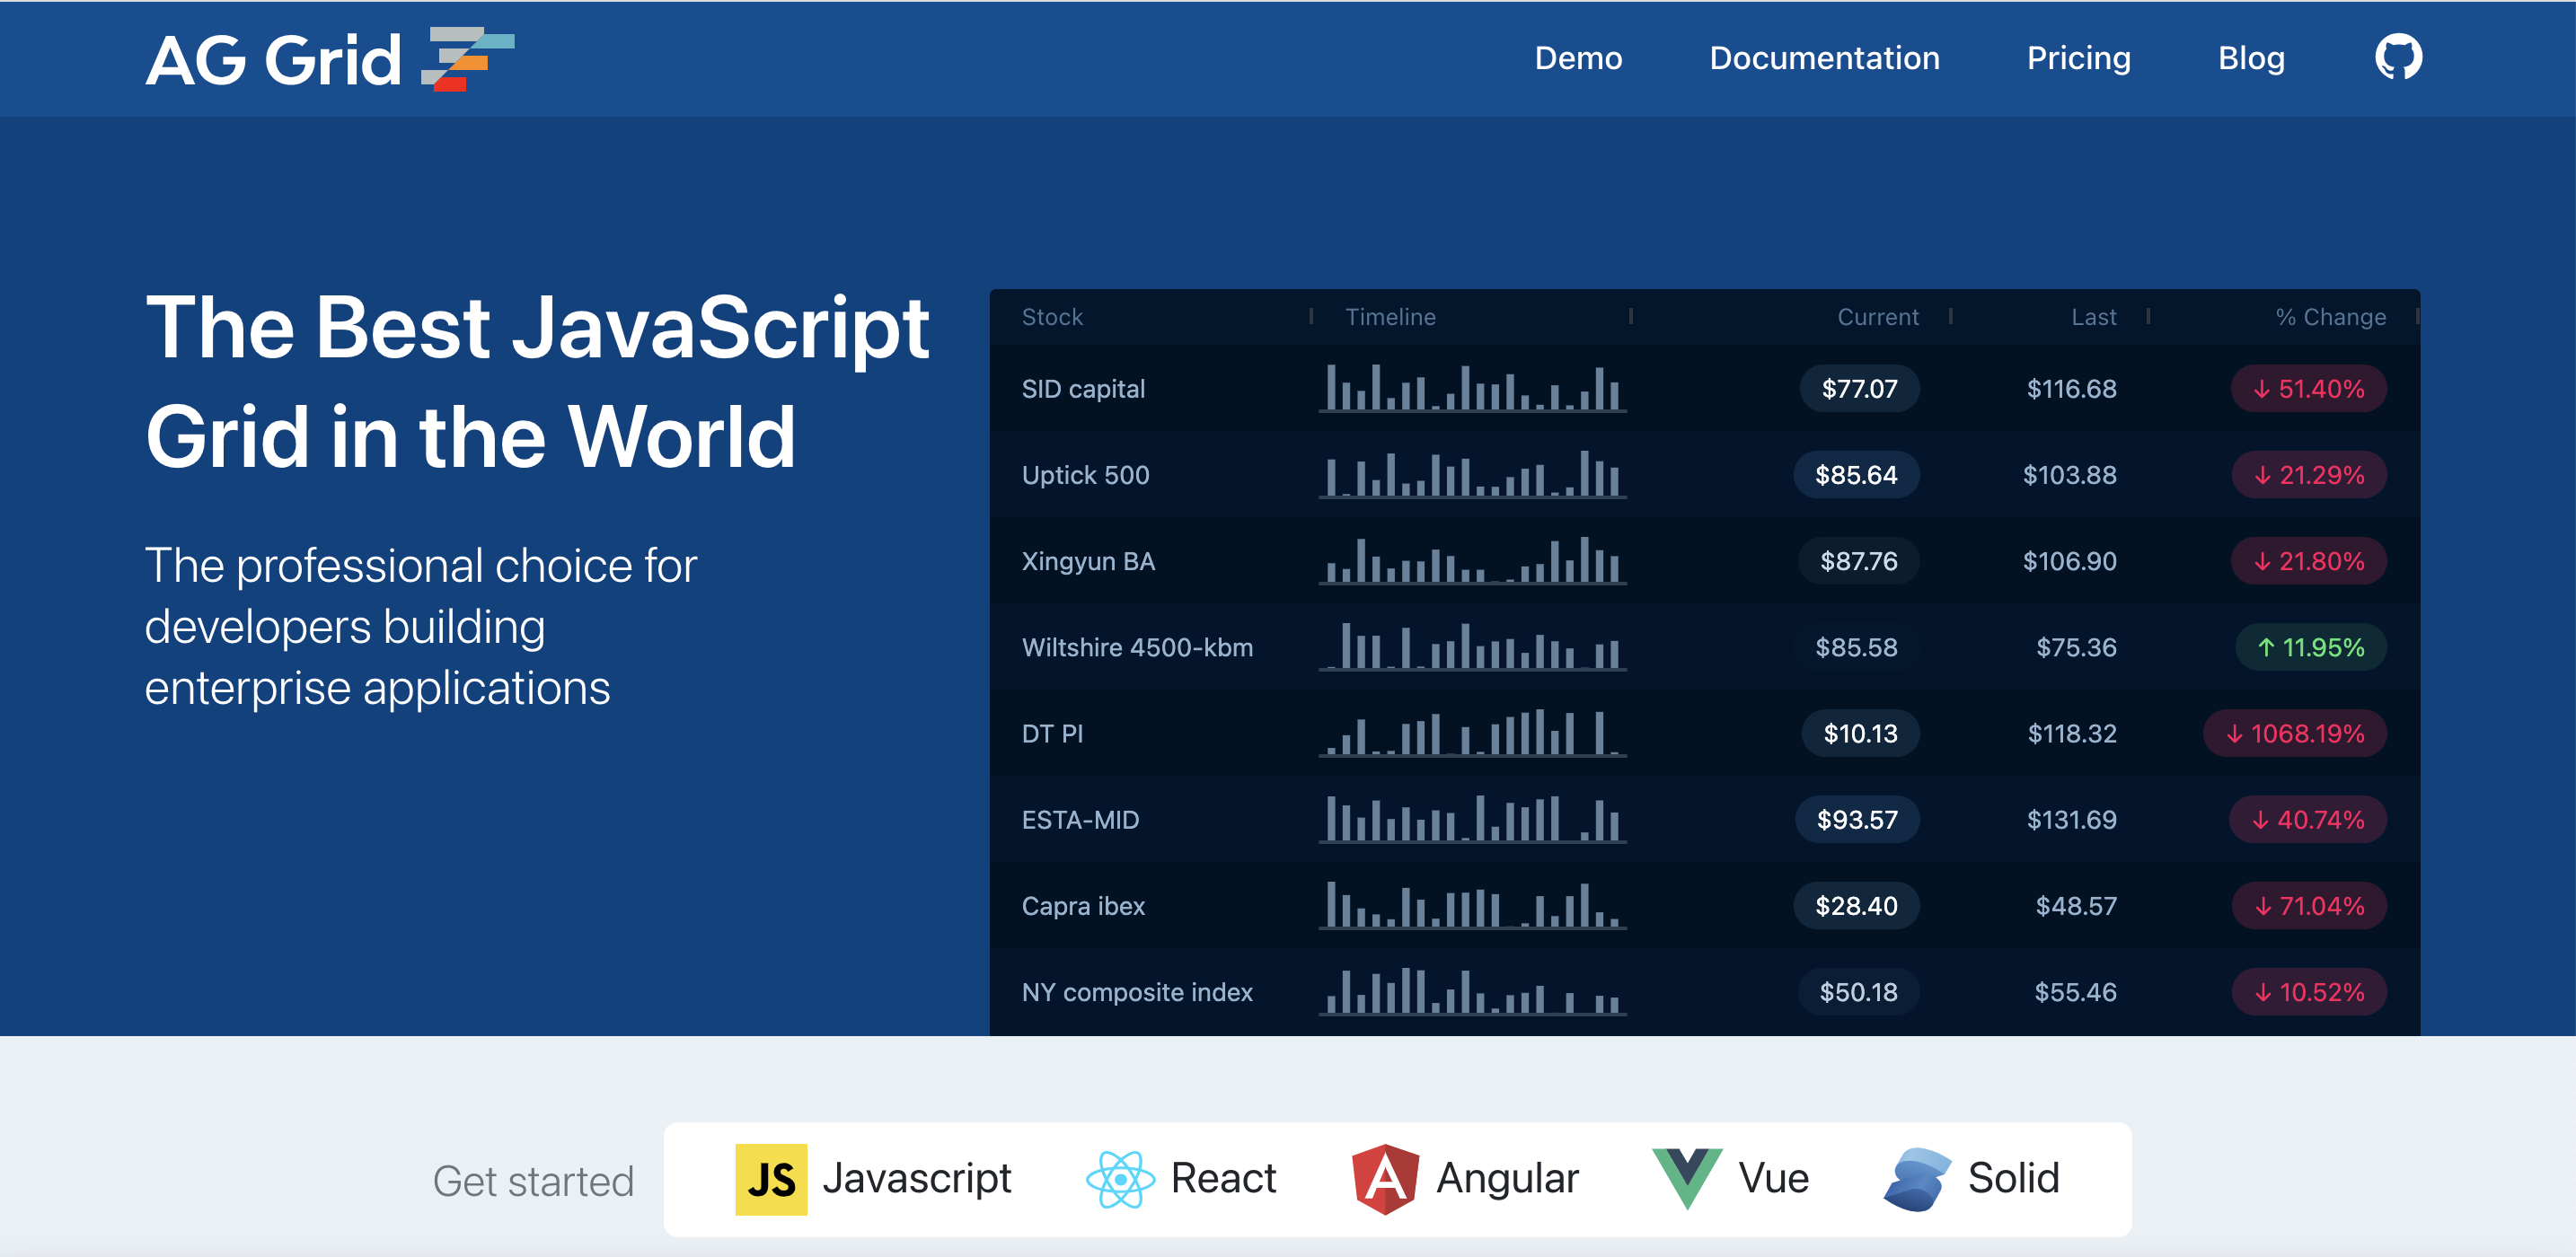Click the $10.13 current price cell
The height and width of the screenshot is (1257, 2576).
click(1860, 733)
